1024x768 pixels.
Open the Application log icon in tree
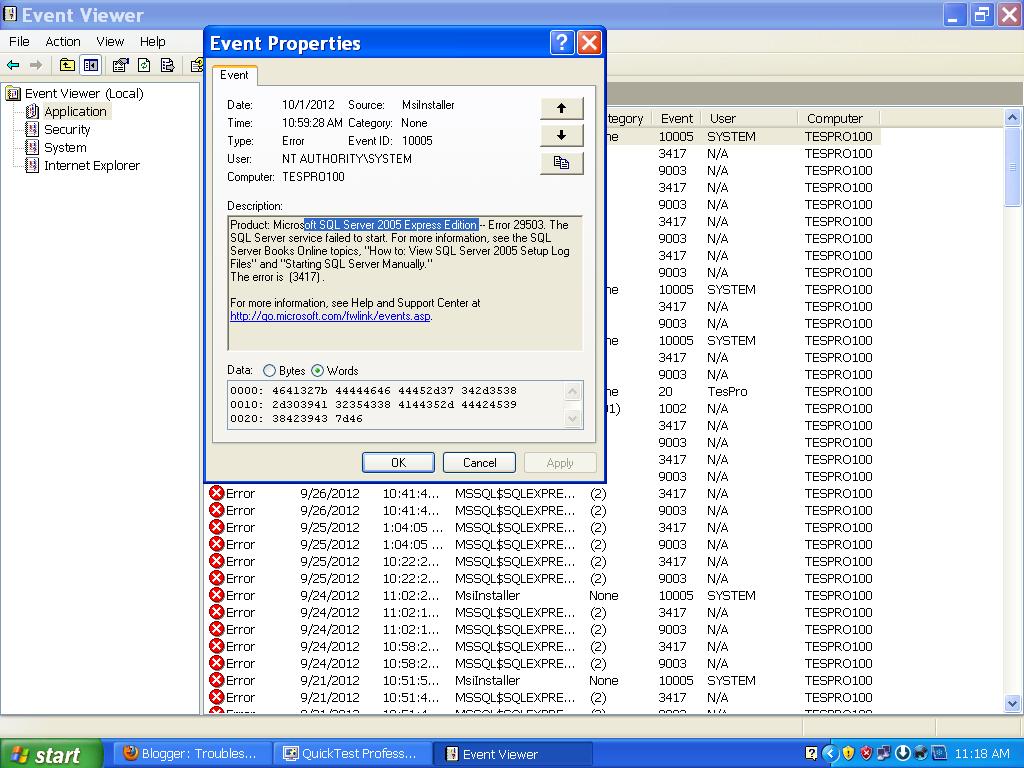coord(32,112)
